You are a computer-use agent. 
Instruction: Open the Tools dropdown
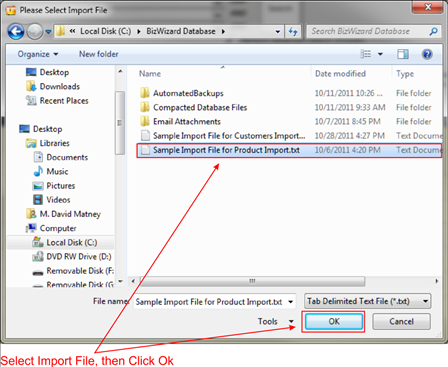pyautogui.click(x=275, y=321)
